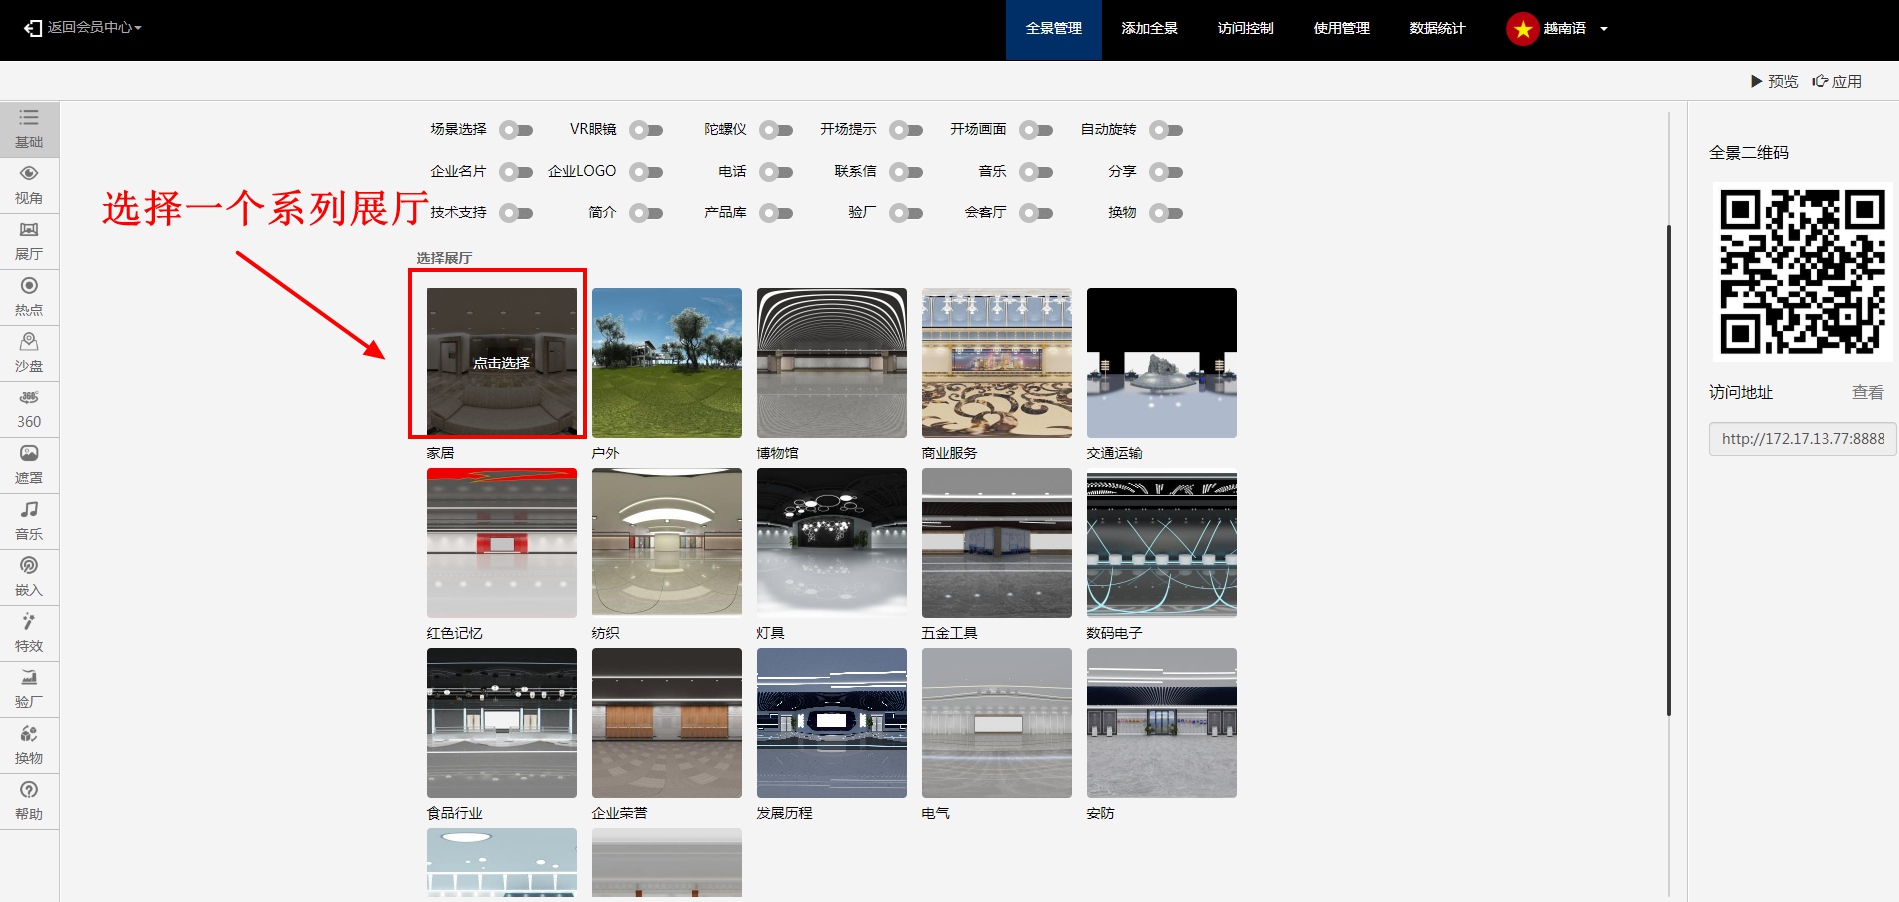Viewport: 1899px width, 902px height.
Task: Toggle the 场景选择 switch
Action: point(516,130)
